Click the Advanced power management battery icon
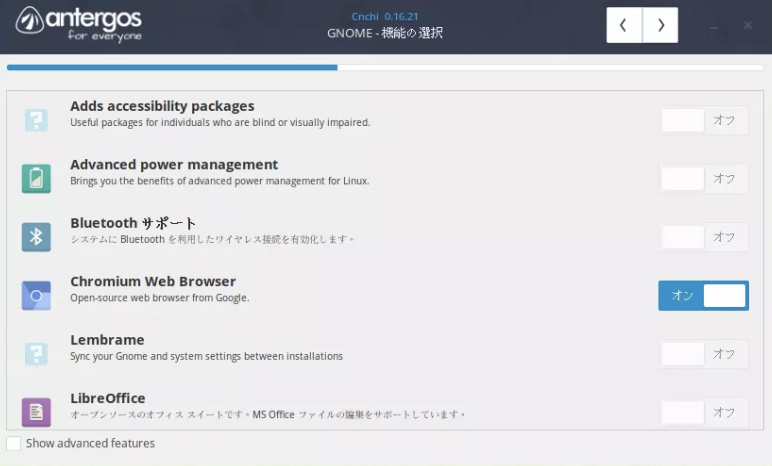 tap(36, 178)
